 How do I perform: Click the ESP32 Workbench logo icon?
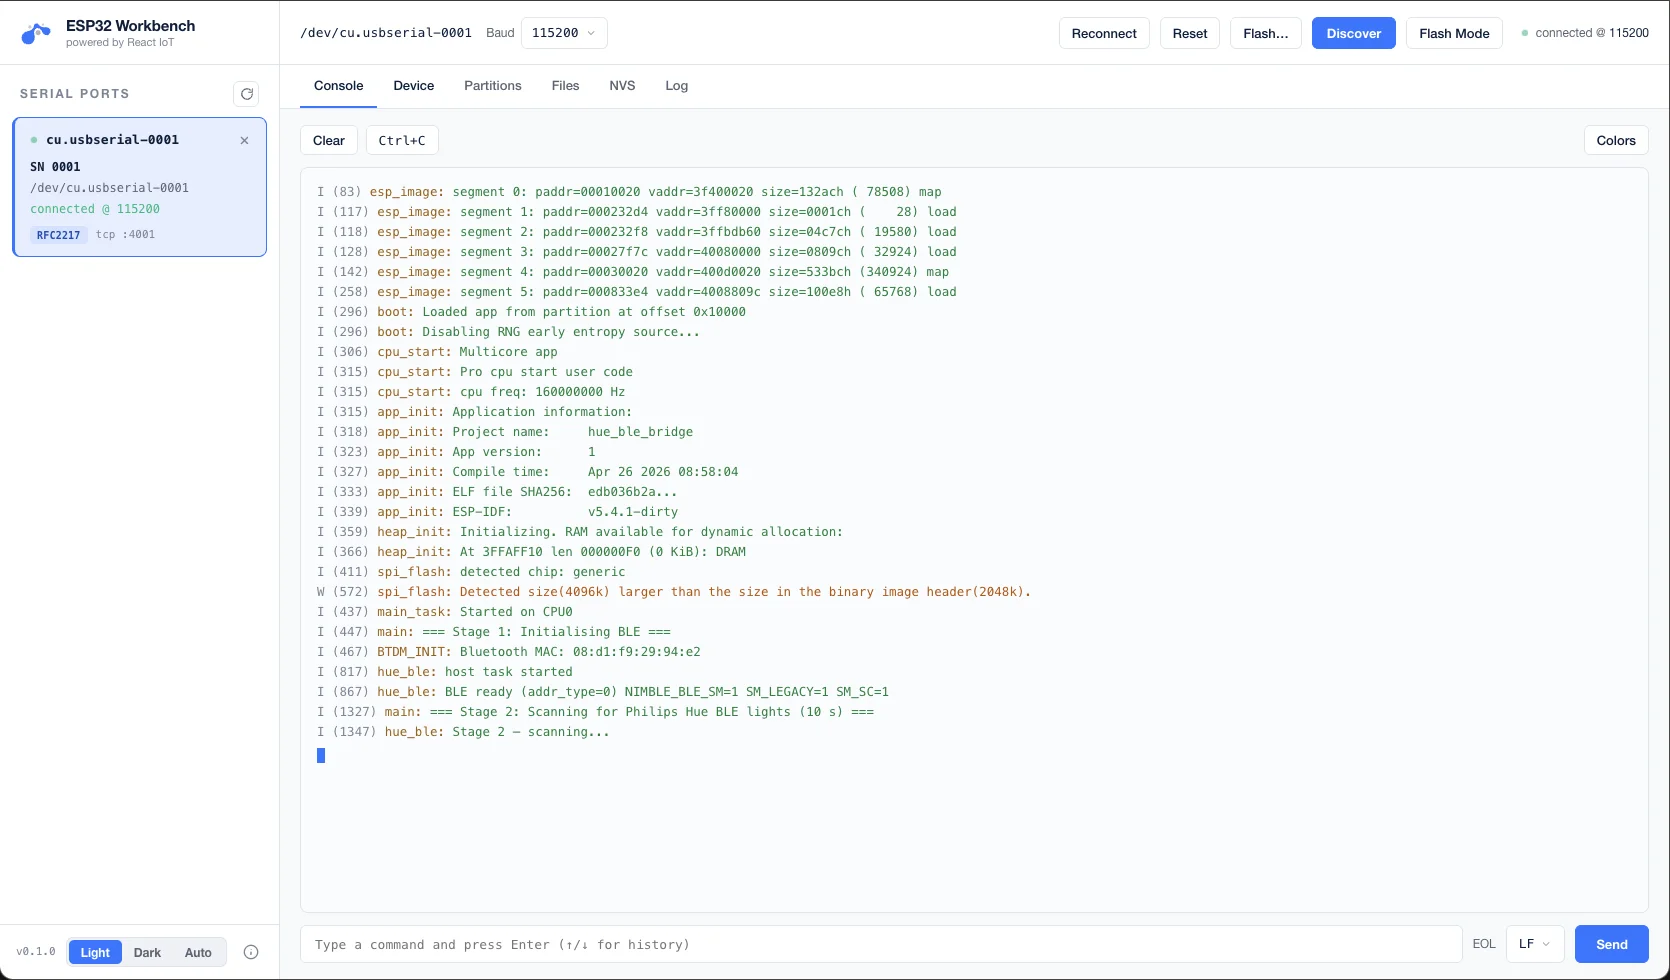(x=36, y=34)
